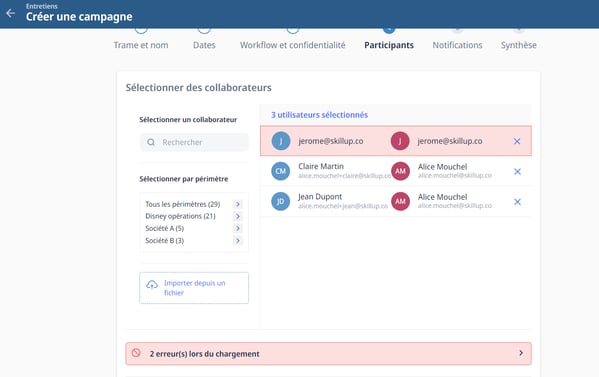599x377 pixels.
Task: Expand Disney opérations (21) perimeter
Action: (x=238, y=217)
